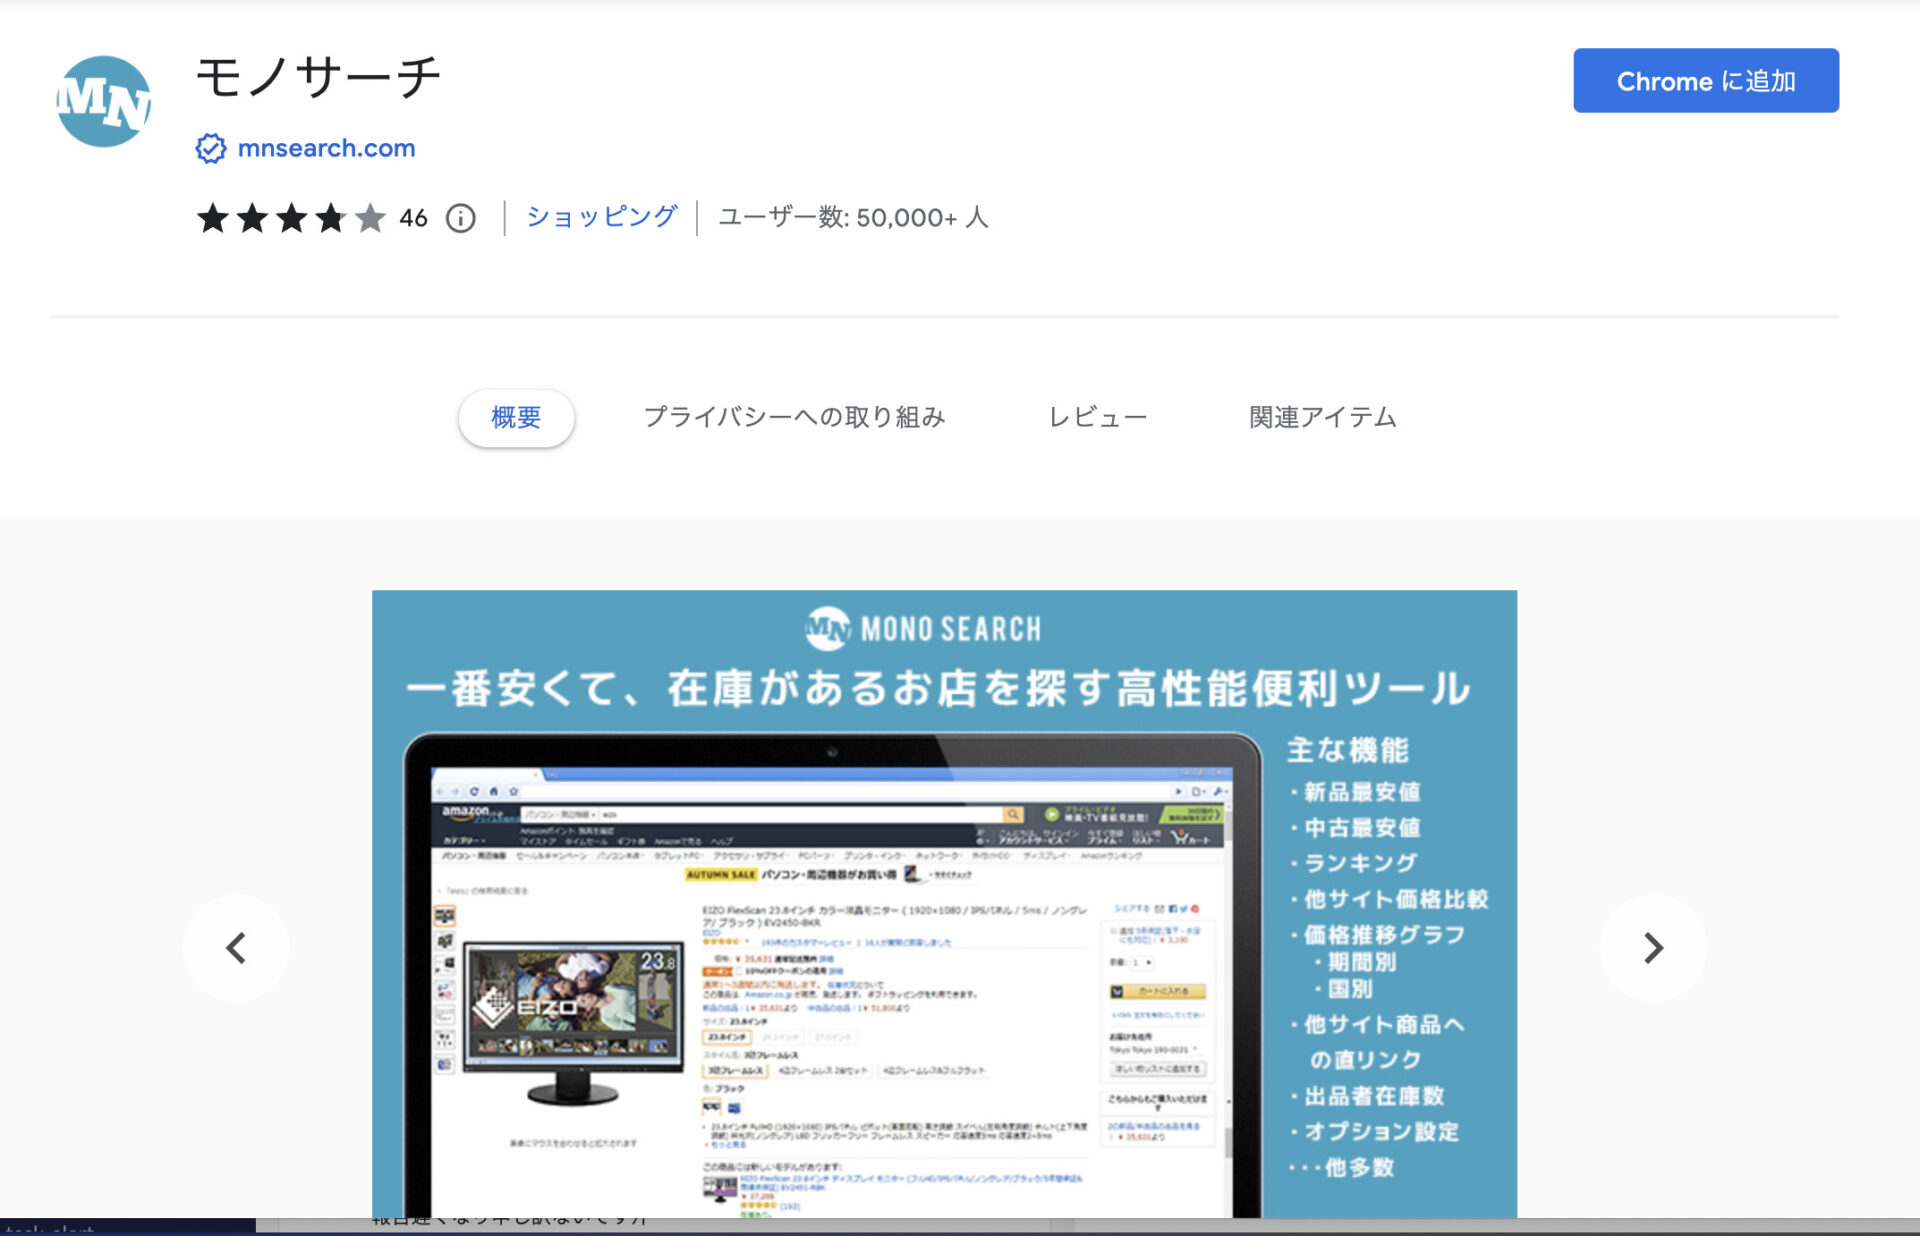
Task: Click the MN extension logo icon
Action: (103, 102)
